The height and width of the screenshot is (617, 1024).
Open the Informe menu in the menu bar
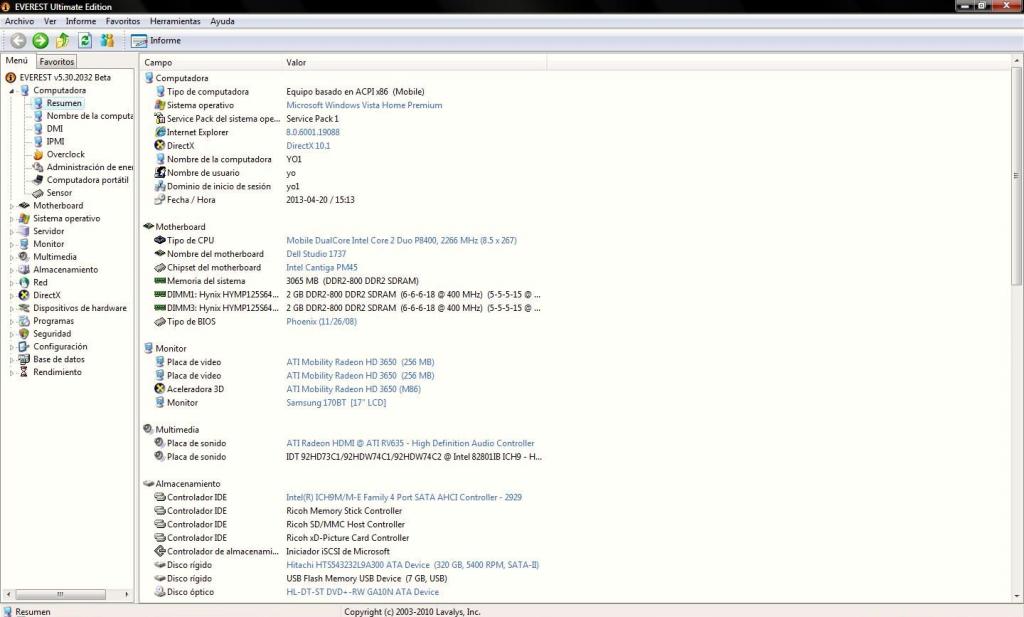(81, 21)
